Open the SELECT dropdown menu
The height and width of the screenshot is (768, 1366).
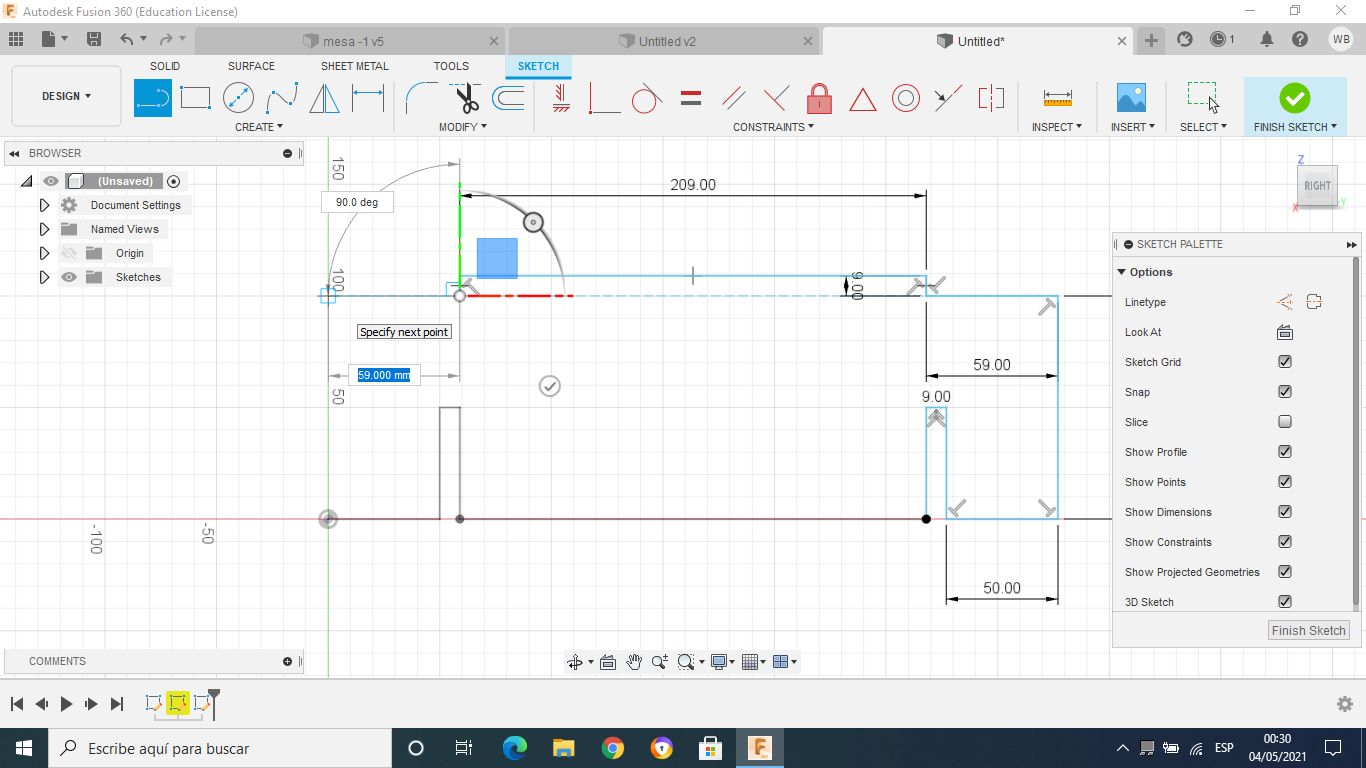pos(1203,127)
